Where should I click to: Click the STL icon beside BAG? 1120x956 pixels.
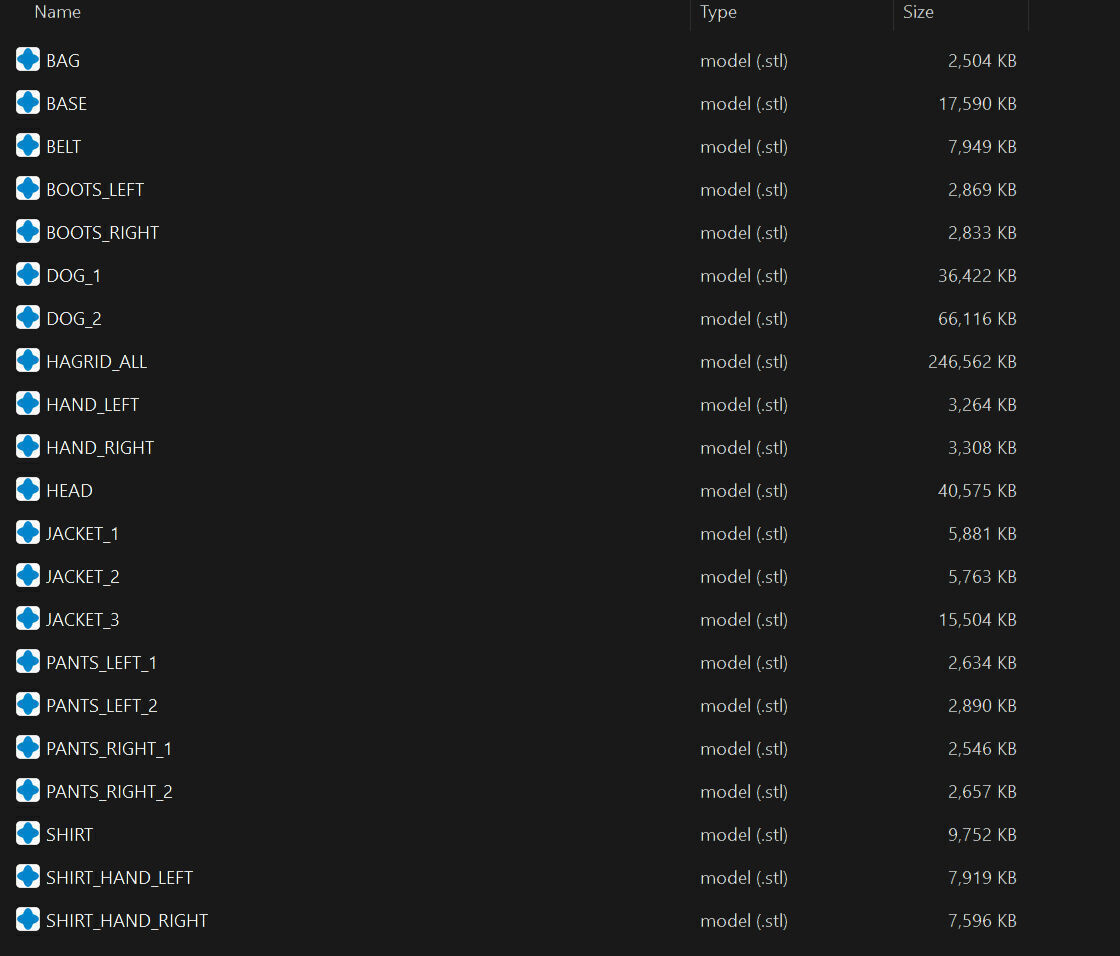28,60
